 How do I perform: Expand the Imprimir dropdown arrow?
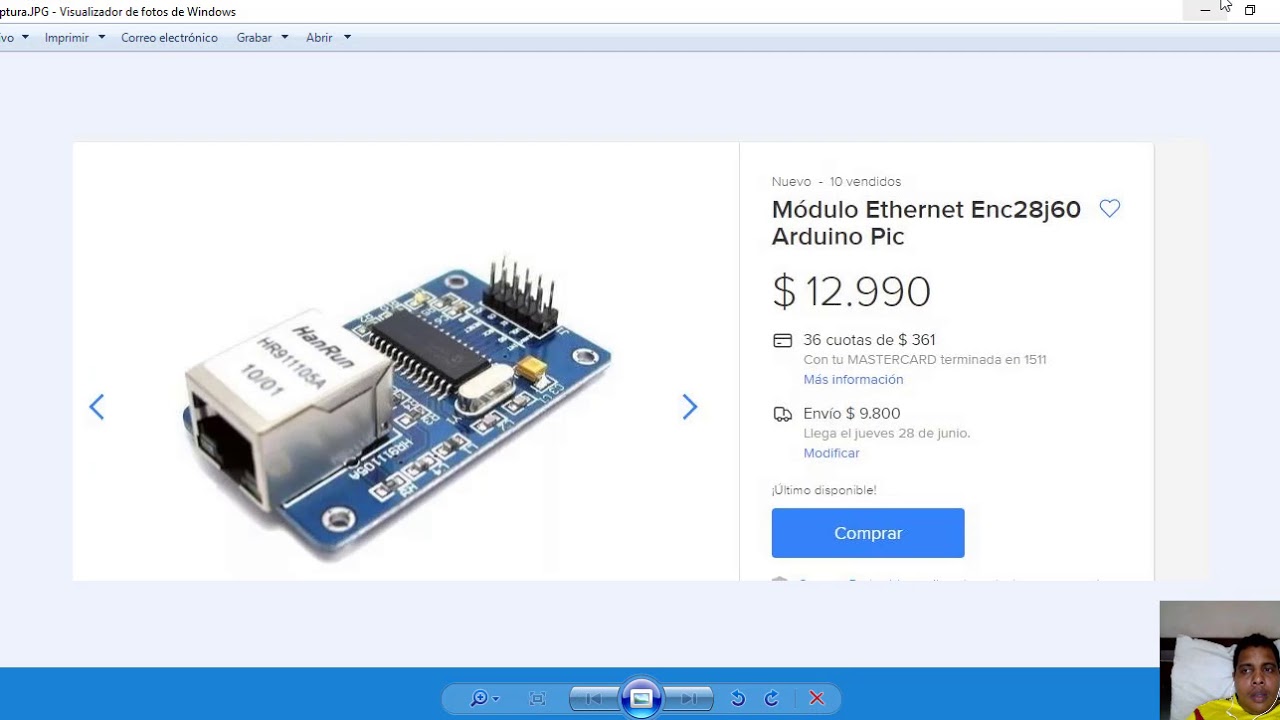coord(101,38)
